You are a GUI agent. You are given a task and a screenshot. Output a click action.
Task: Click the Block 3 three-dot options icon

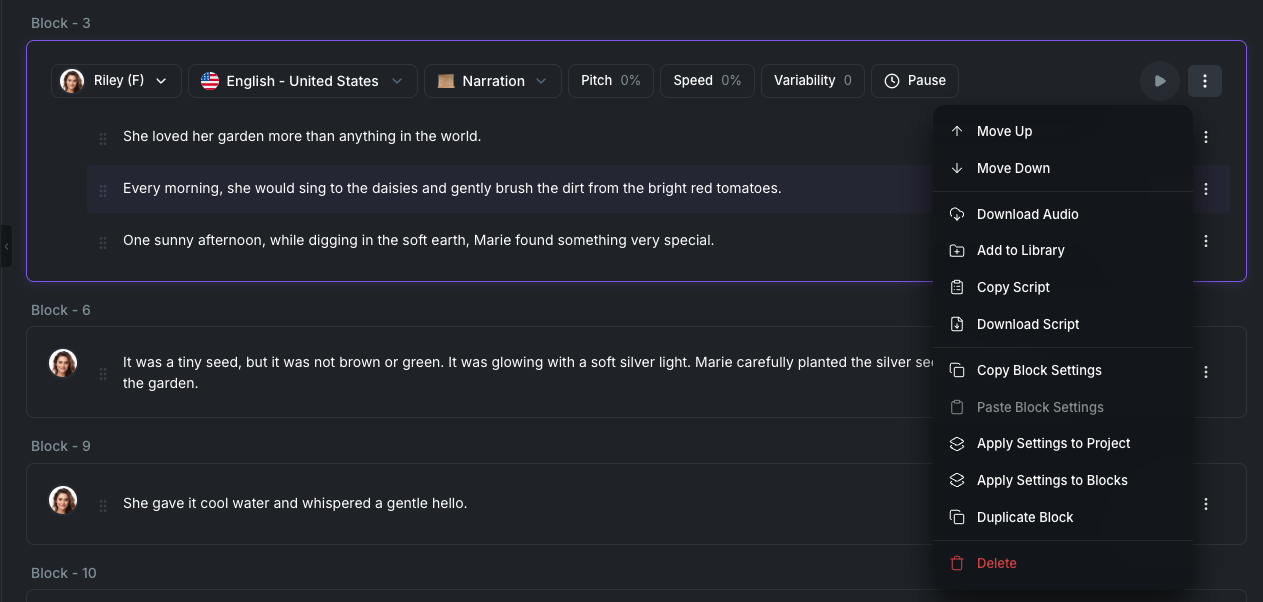(1205, 81)
